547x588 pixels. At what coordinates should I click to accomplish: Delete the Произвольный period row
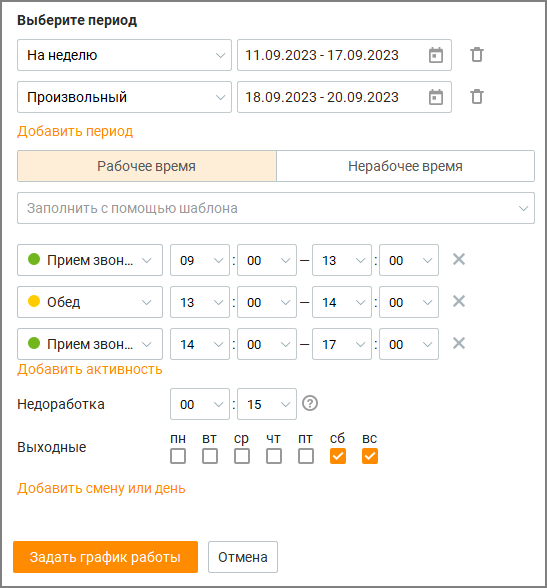(x=477, y=97)
